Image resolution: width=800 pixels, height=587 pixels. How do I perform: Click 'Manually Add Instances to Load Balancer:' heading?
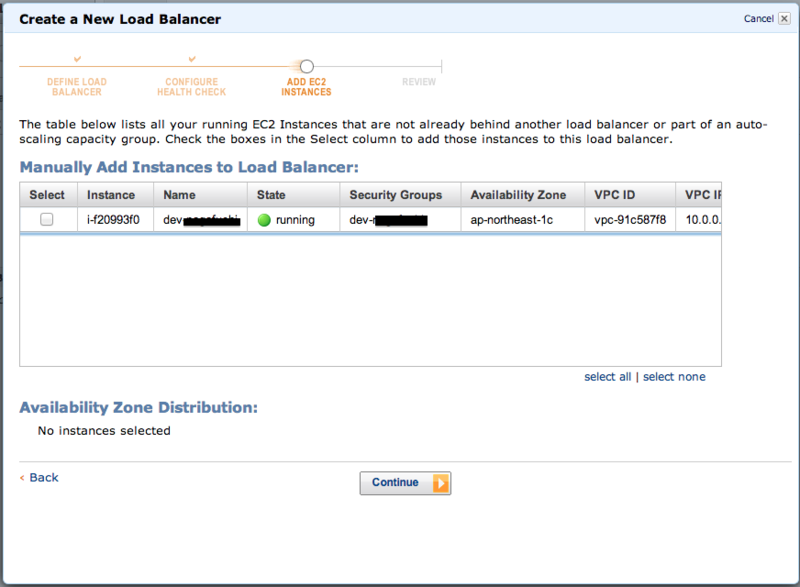tap(189, 167)
